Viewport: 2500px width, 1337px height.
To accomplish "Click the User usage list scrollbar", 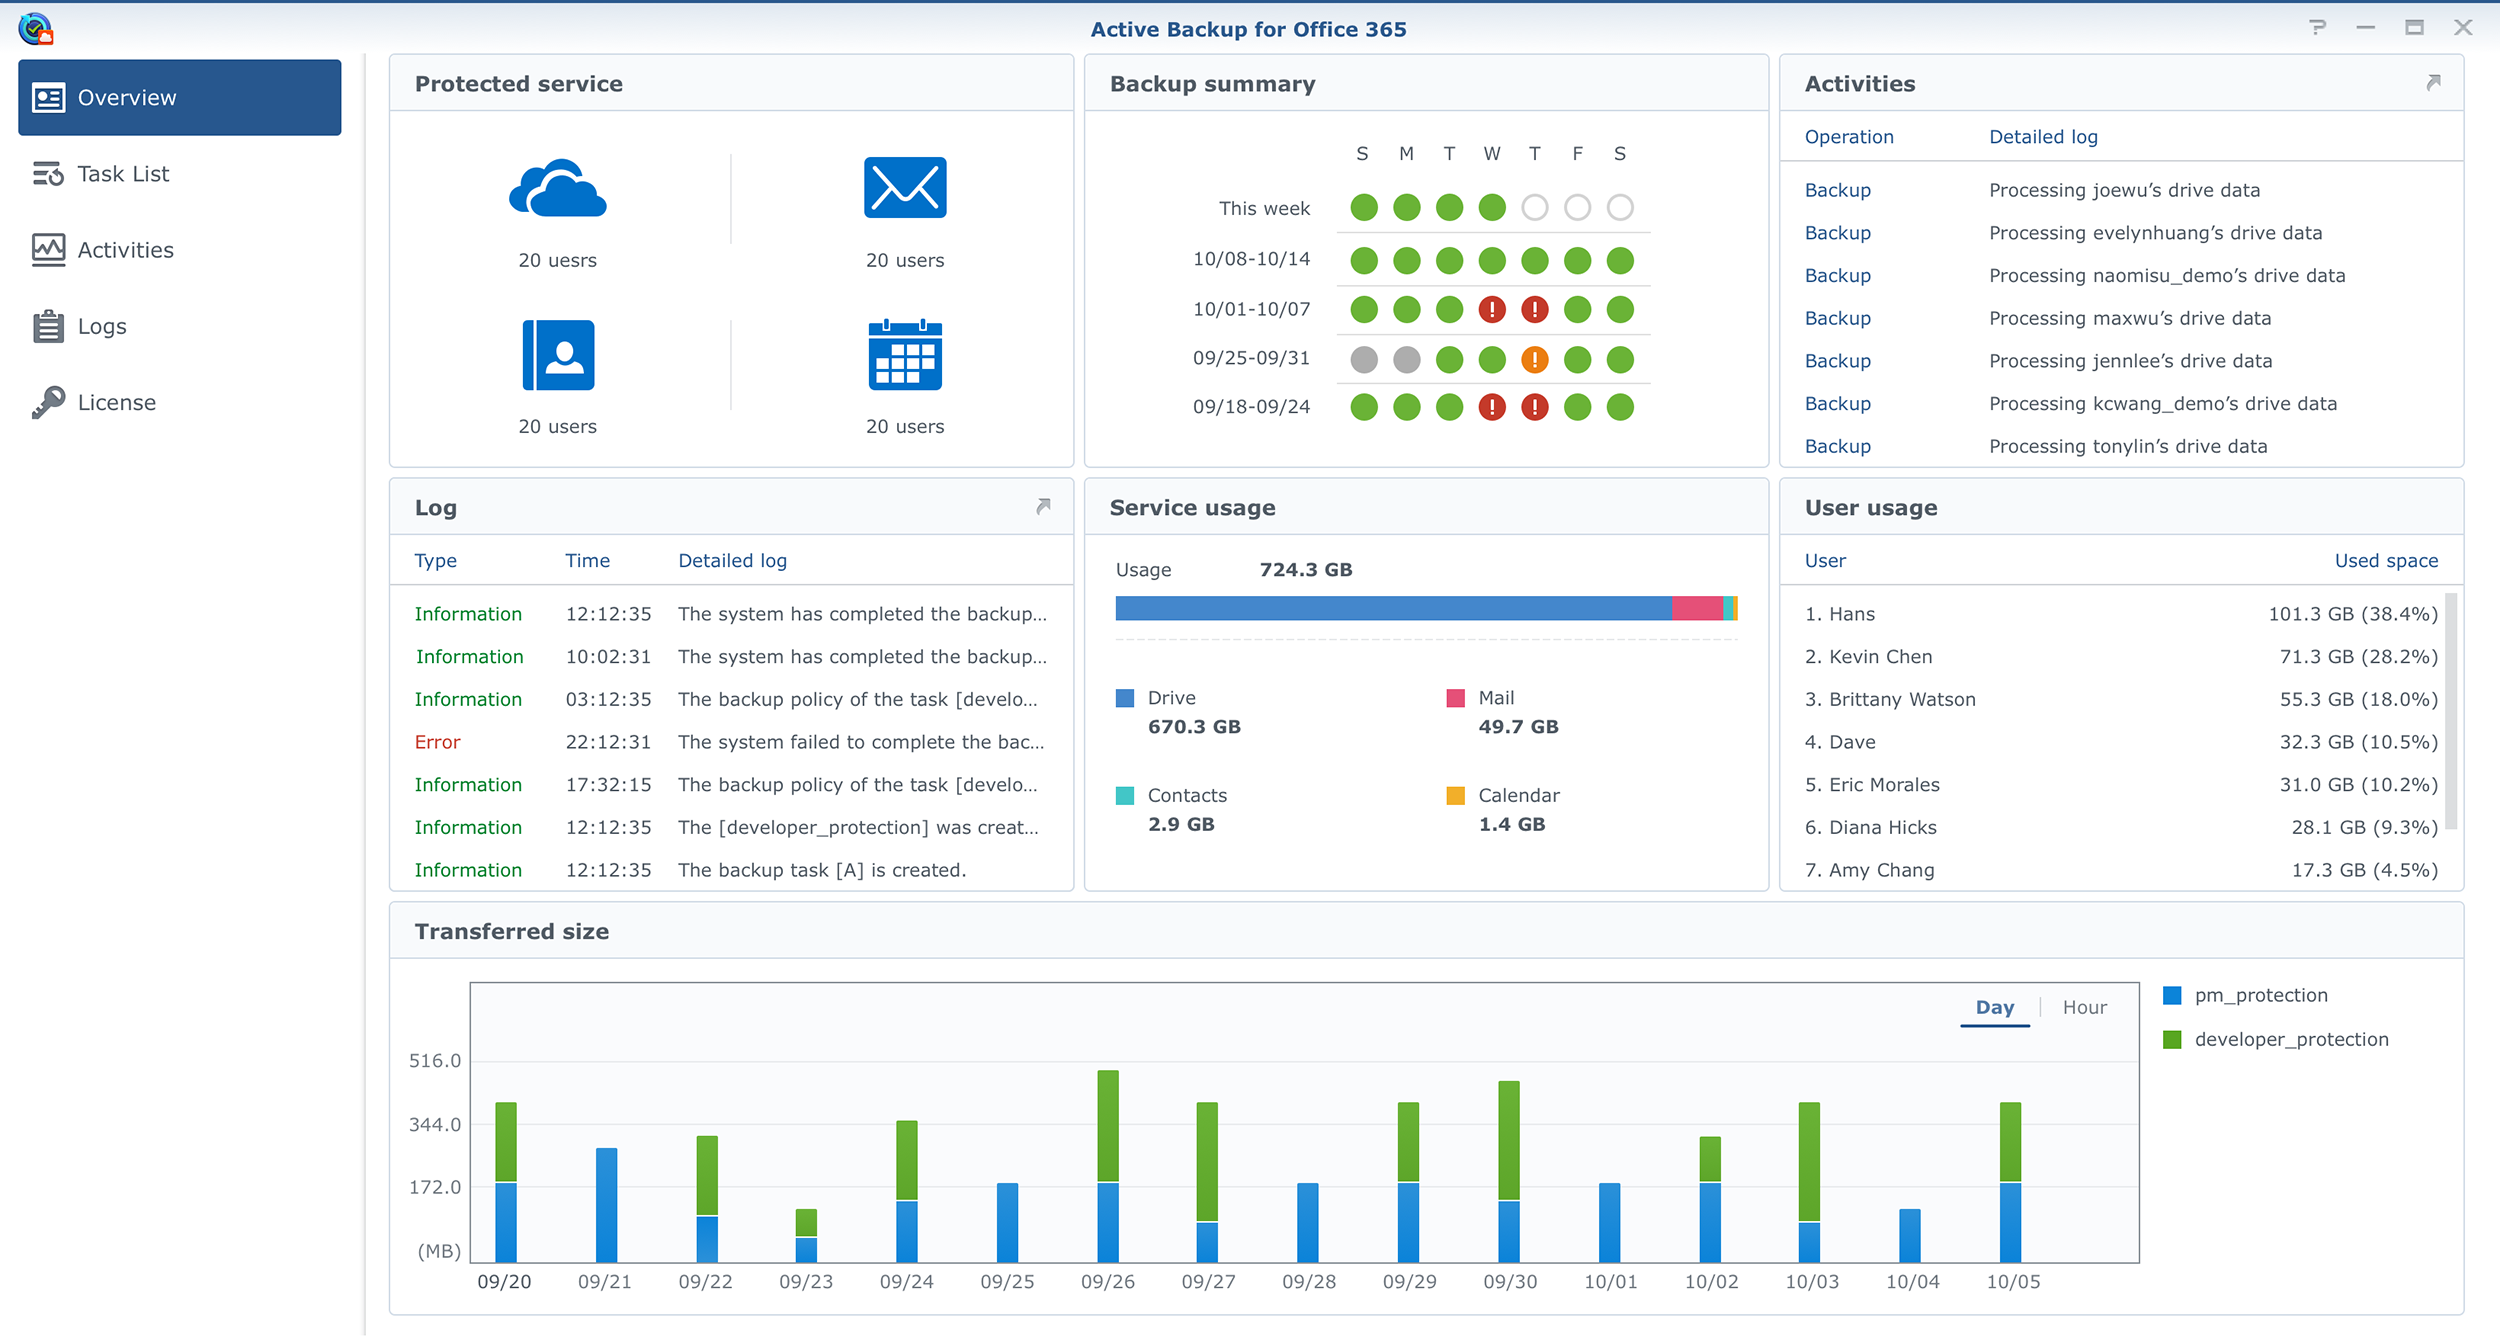I will click(x=2450, y=710).
